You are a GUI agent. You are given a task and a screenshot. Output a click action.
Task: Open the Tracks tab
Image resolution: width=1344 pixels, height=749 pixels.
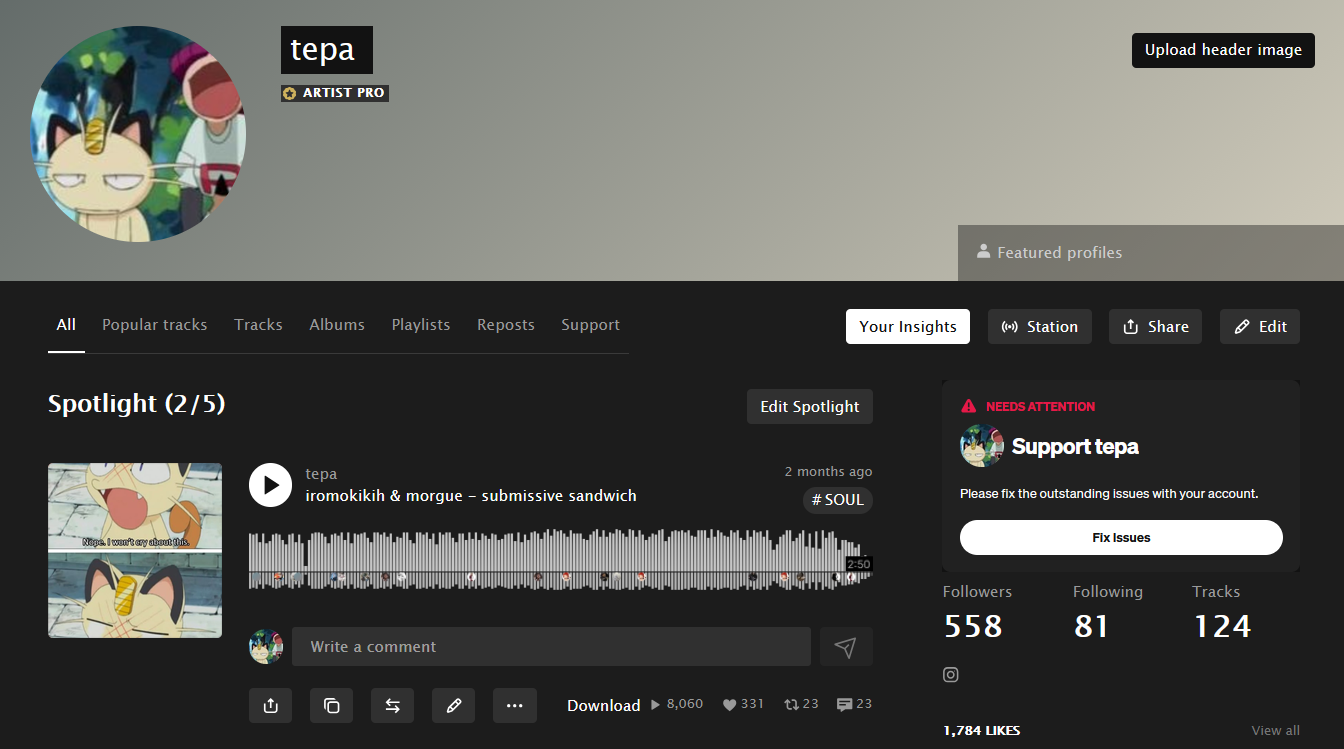[x=258, y=325]
